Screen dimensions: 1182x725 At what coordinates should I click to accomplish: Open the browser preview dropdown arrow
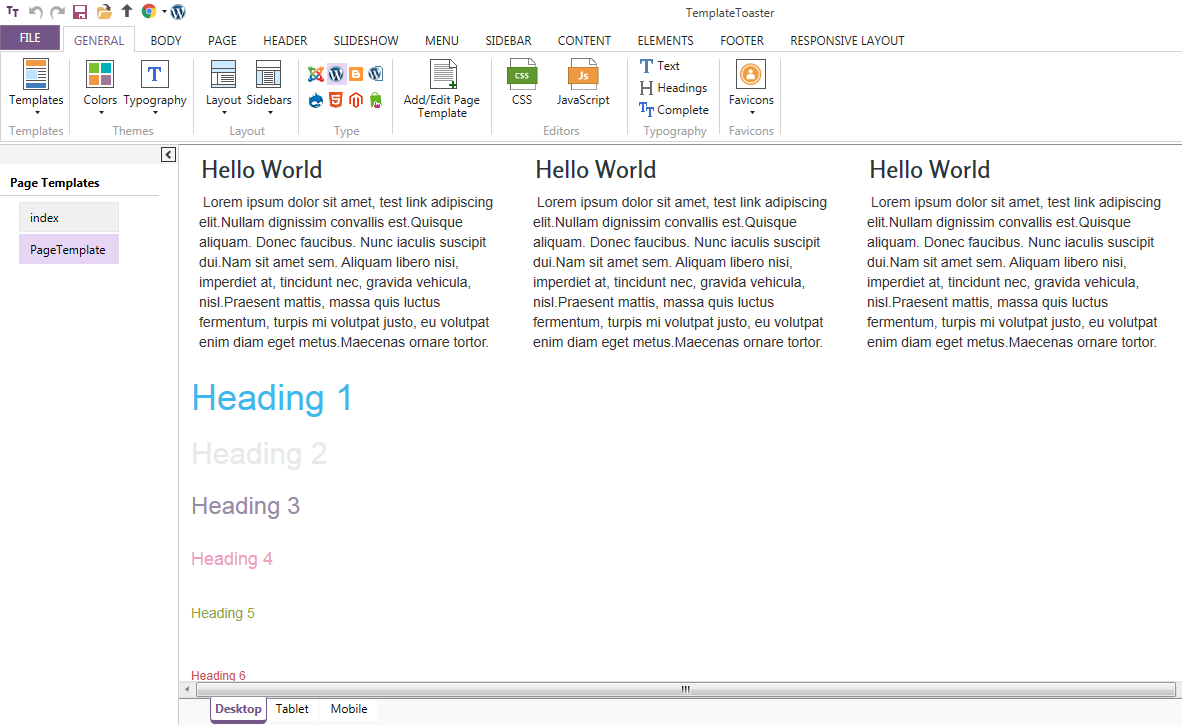[164, 11]
